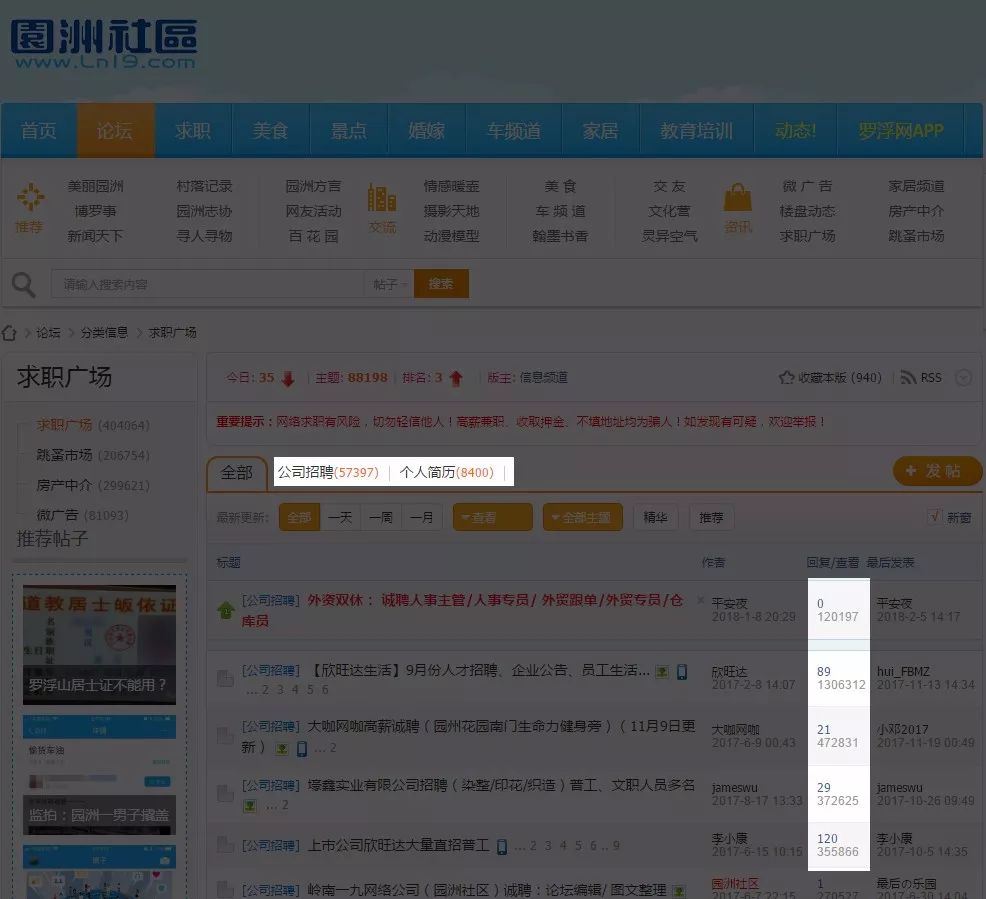Click the home icon in breadcrumb

pyautogui.click(x=9, y=333)
